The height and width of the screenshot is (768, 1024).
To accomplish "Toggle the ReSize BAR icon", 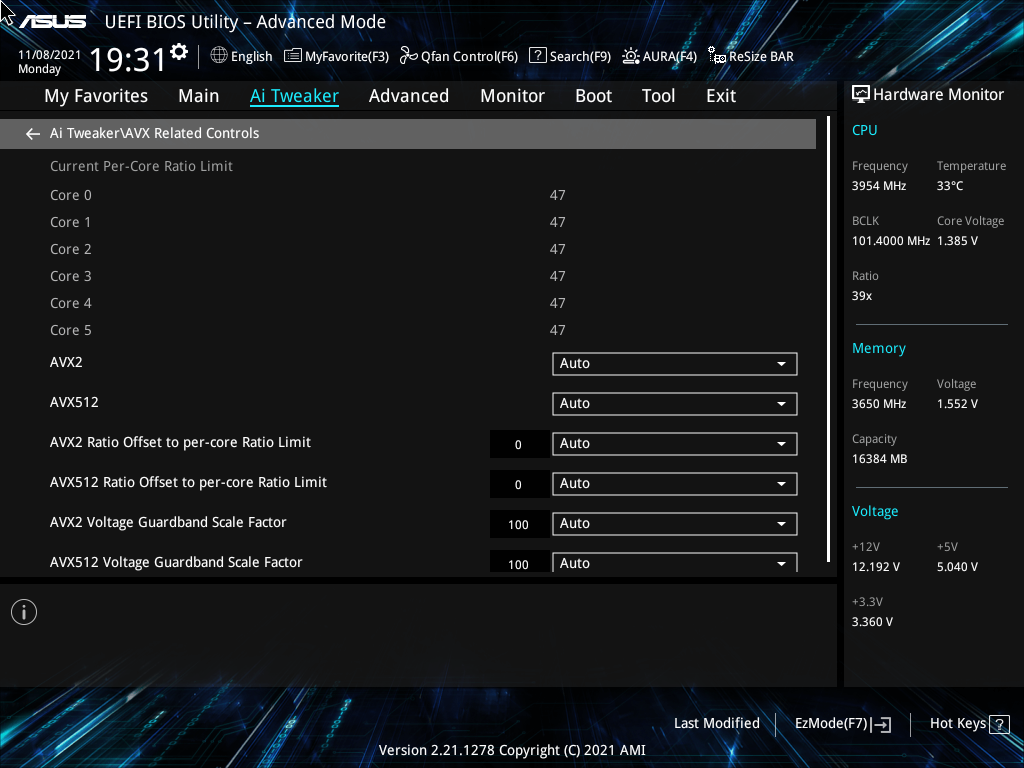I will tap(717, 56).
